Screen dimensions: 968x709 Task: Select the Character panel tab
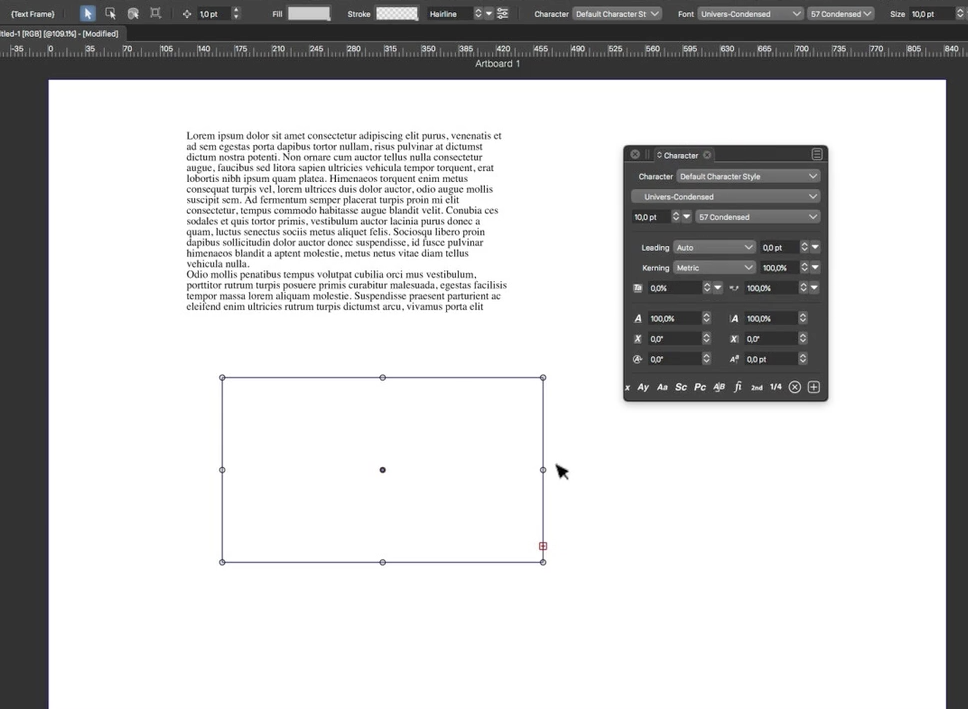pos(681,155)
